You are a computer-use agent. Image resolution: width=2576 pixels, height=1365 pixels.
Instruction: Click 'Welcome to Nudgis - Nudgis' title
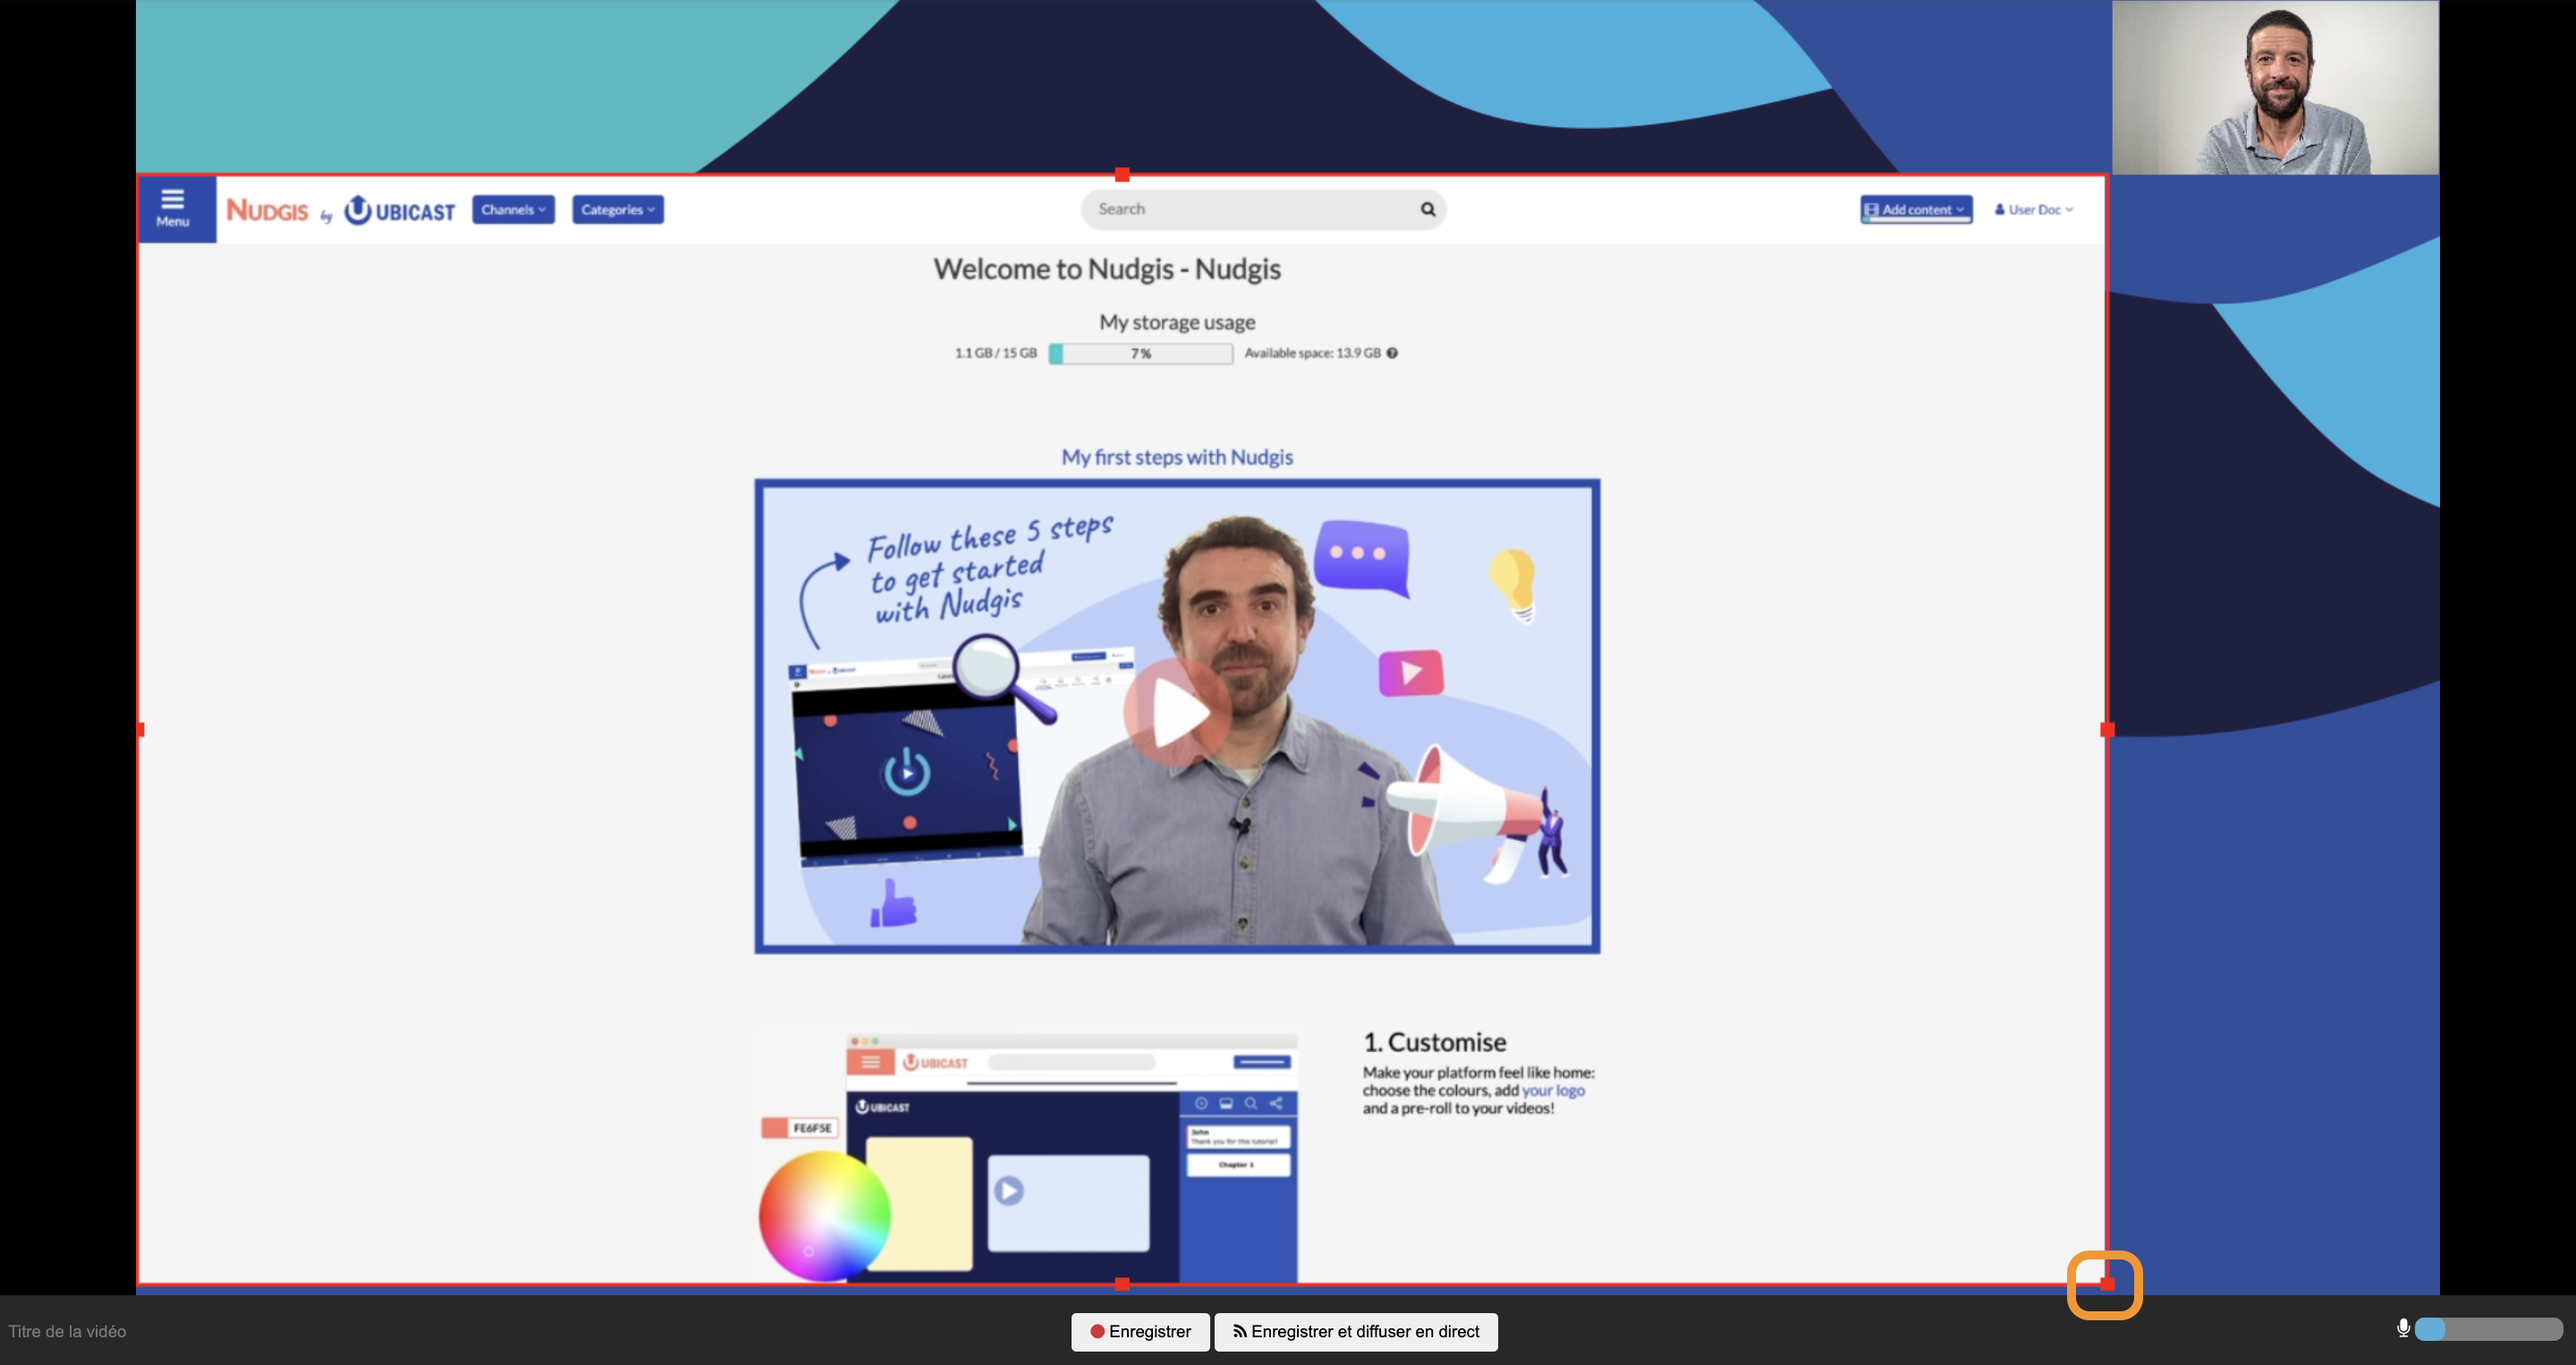coord(1107,269)
